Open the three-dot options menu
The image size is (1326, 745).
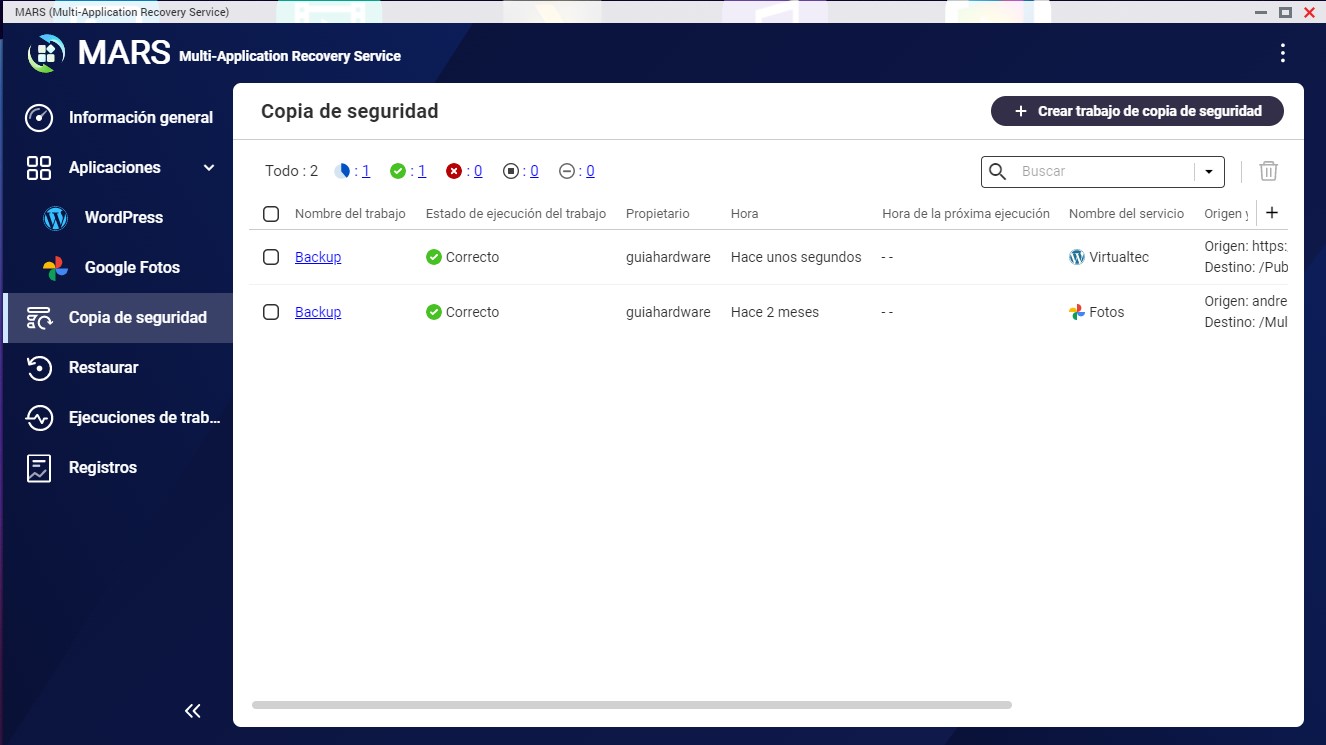[1283, 54]
